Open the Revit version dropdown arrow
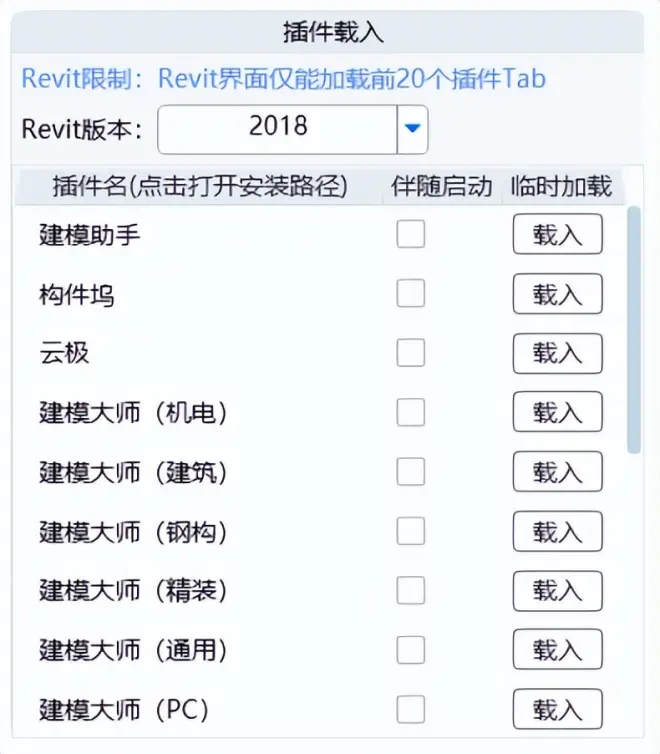The height and width of the screenshot is (754, 660). point(412,128)
